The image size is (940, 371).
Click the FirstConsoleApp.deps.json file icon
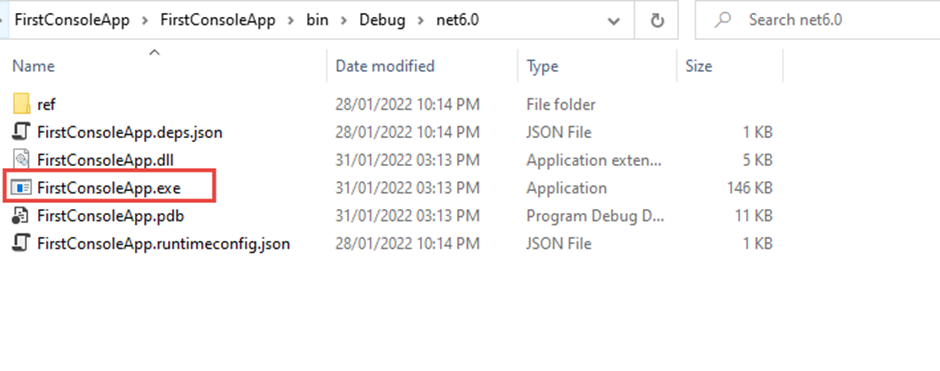pos(21,132)
